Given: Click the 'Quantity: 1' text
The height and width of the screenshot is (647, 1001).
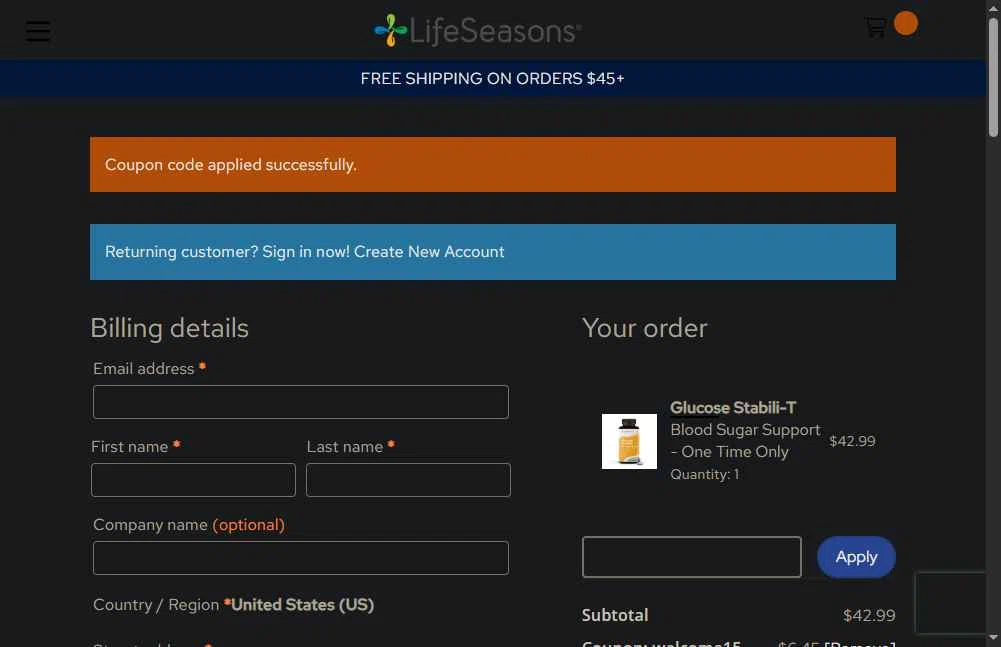Looking at the screenshot, I should tap(705, 475).
